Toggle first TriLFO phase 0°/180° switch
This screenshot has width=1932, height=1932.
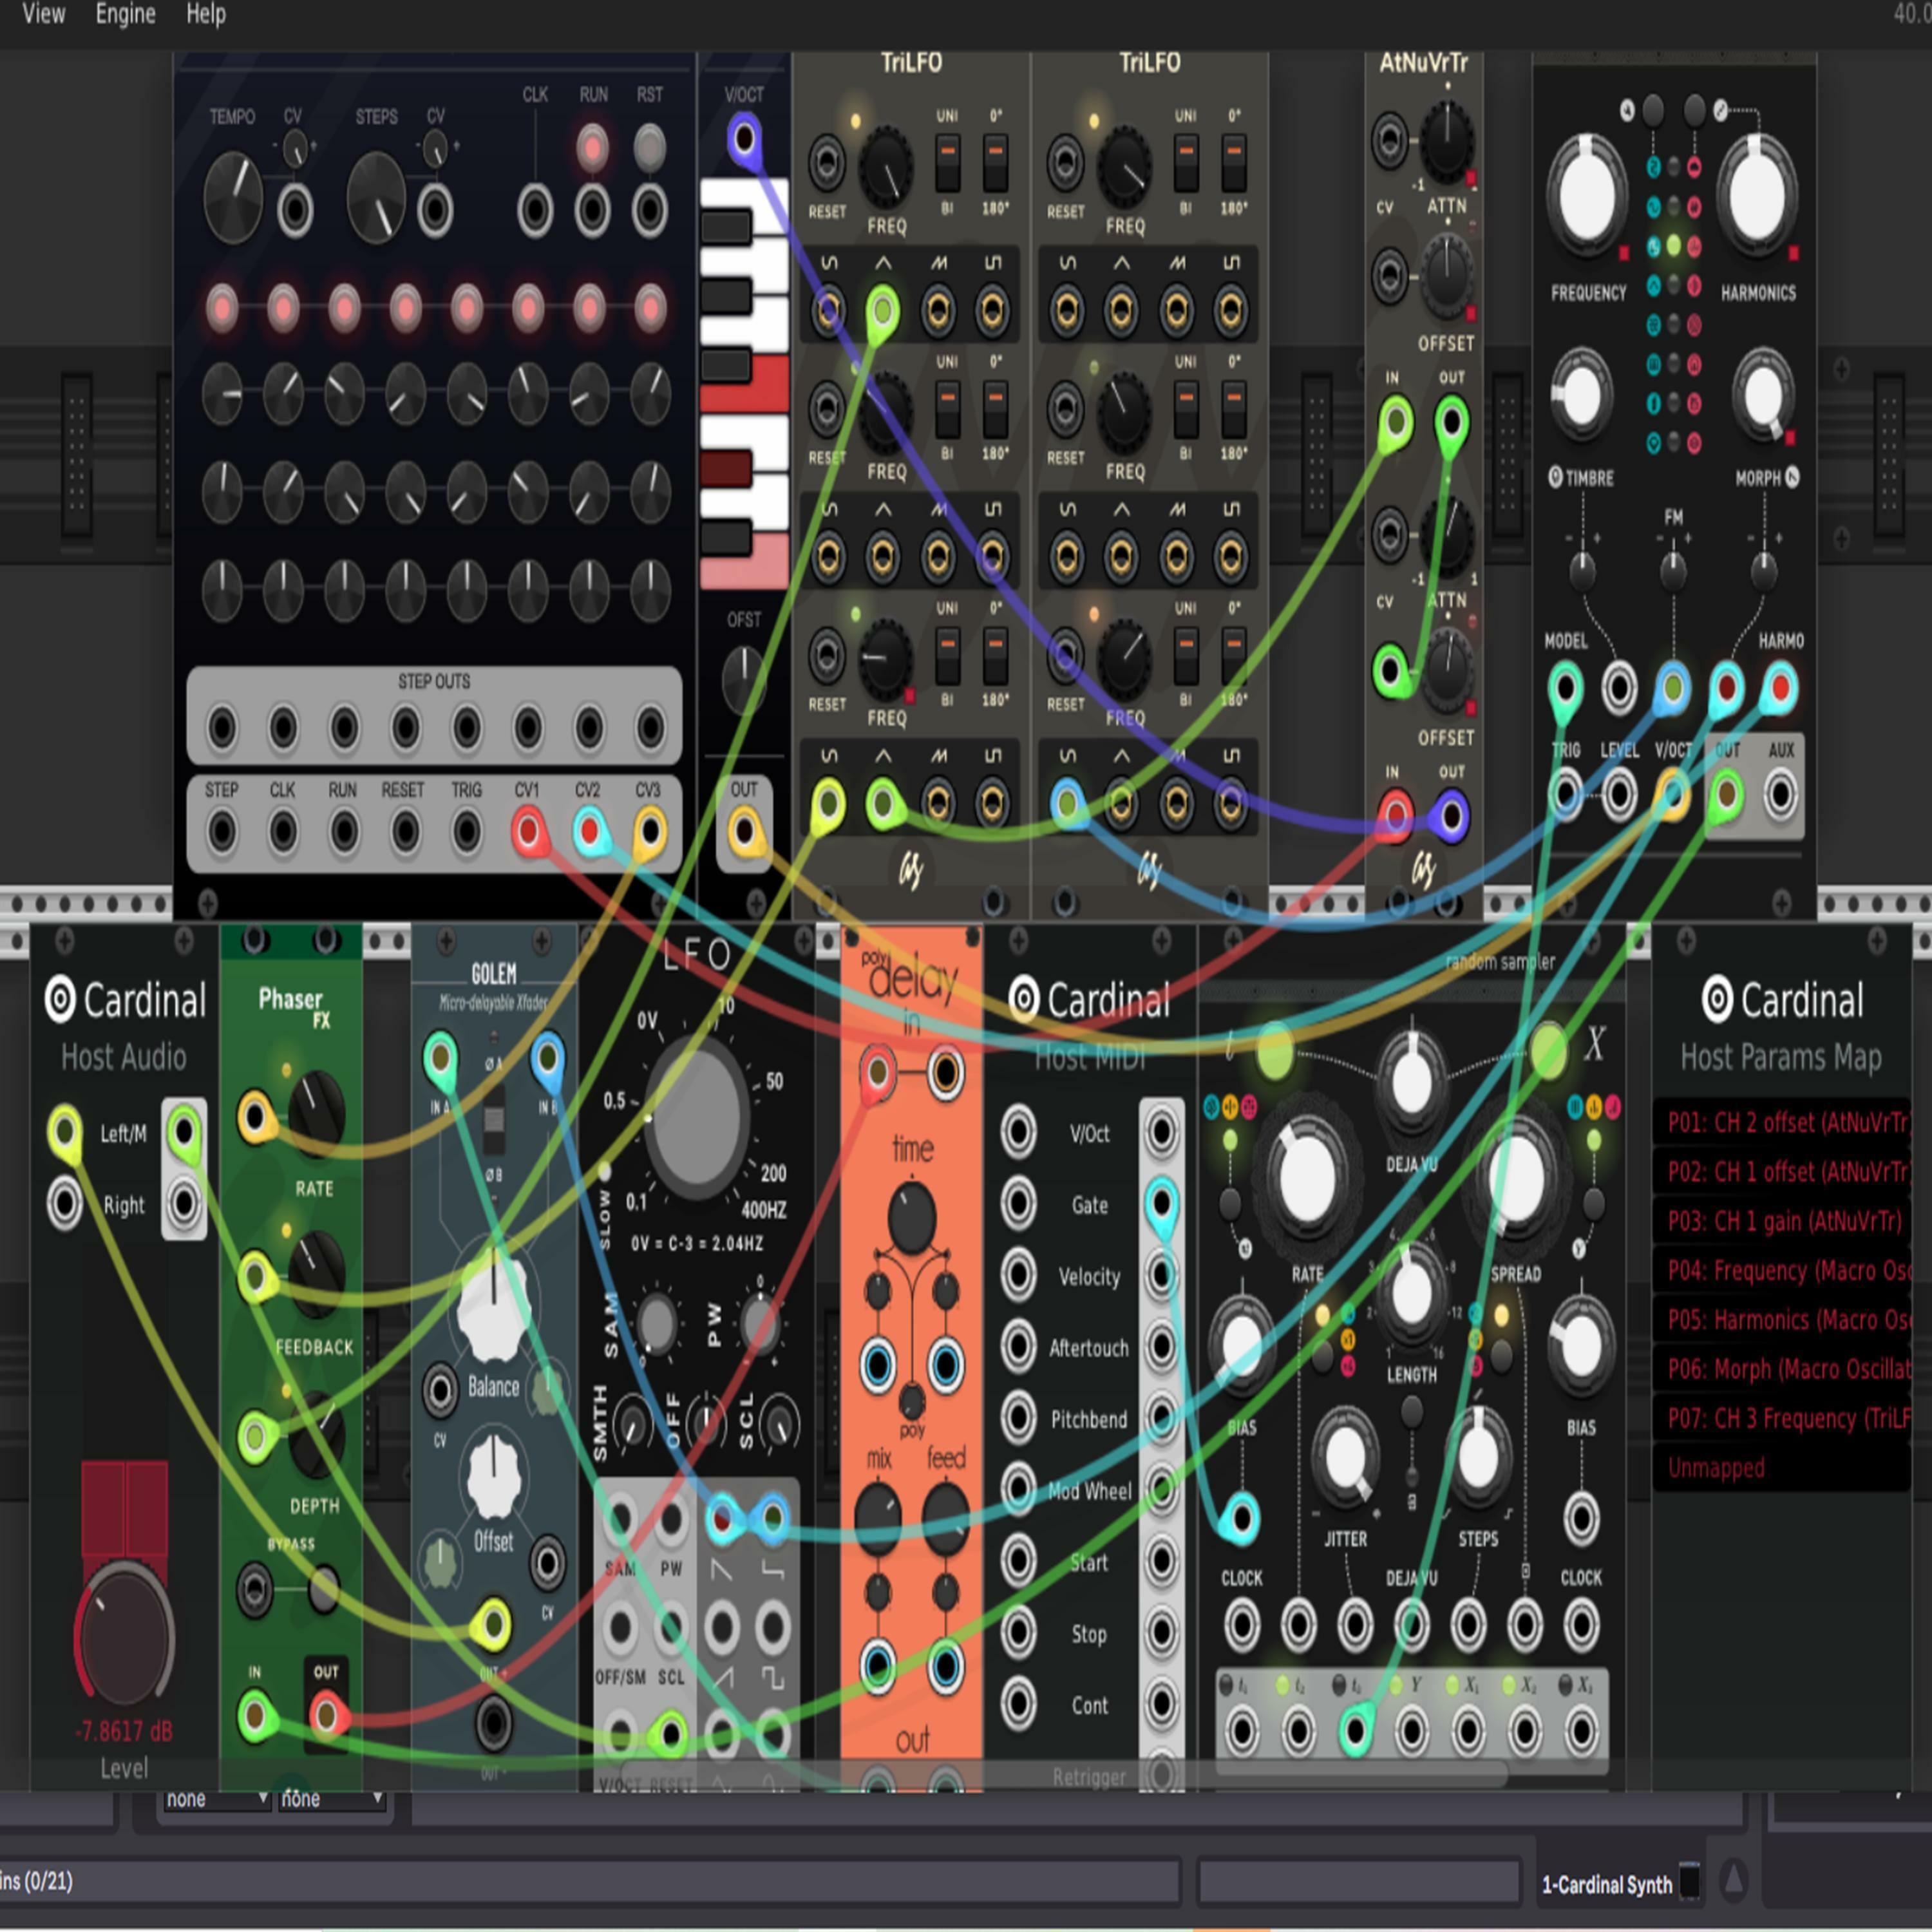pyautogui.click(x=995, y=162)
